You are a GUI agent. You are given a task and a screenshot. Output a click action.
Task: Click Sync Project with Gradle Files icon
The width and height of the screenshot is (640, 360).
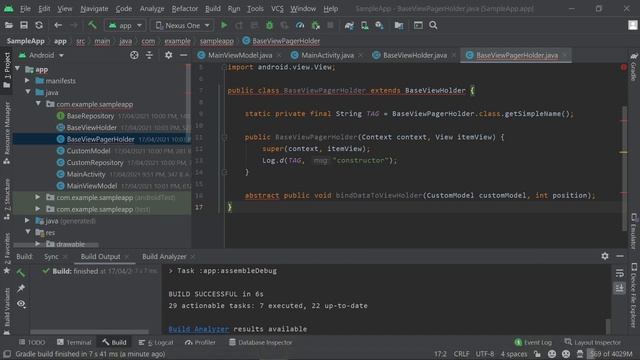pyautogui.click(x=349, y=25)
